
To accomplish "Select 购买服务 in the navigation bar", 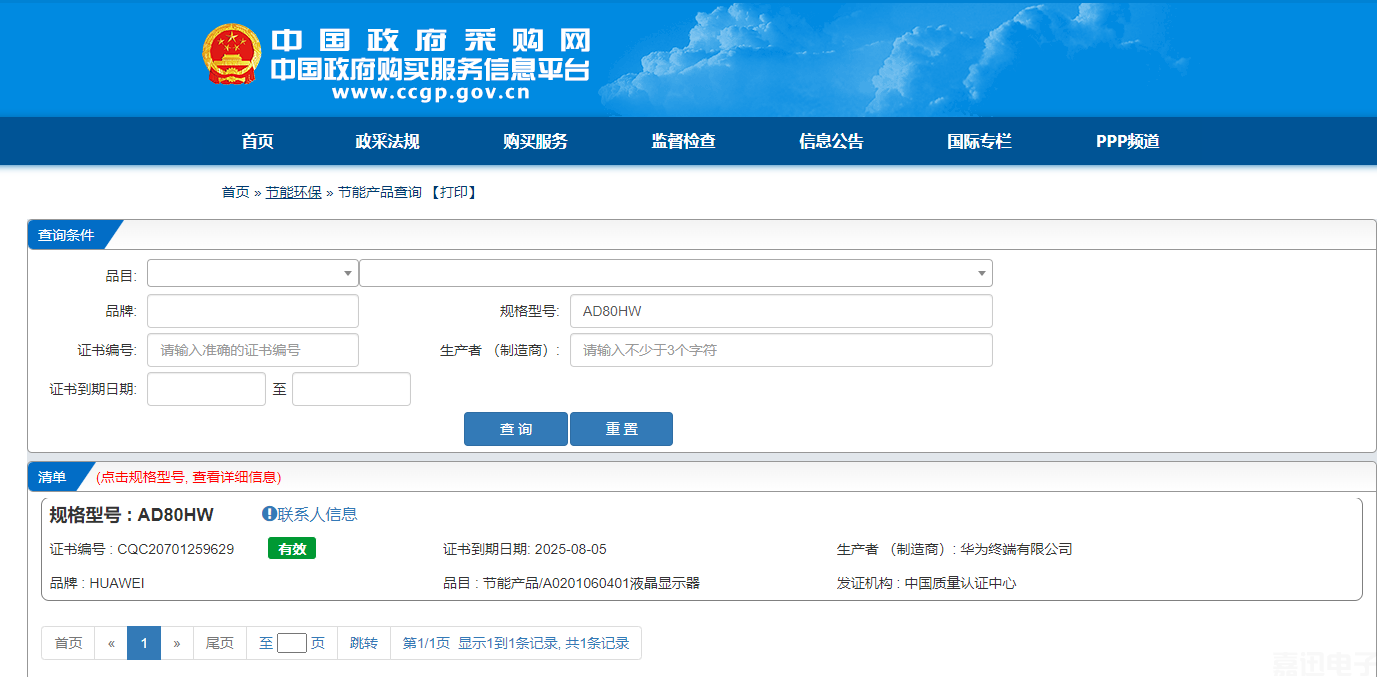I will (535, 141).
